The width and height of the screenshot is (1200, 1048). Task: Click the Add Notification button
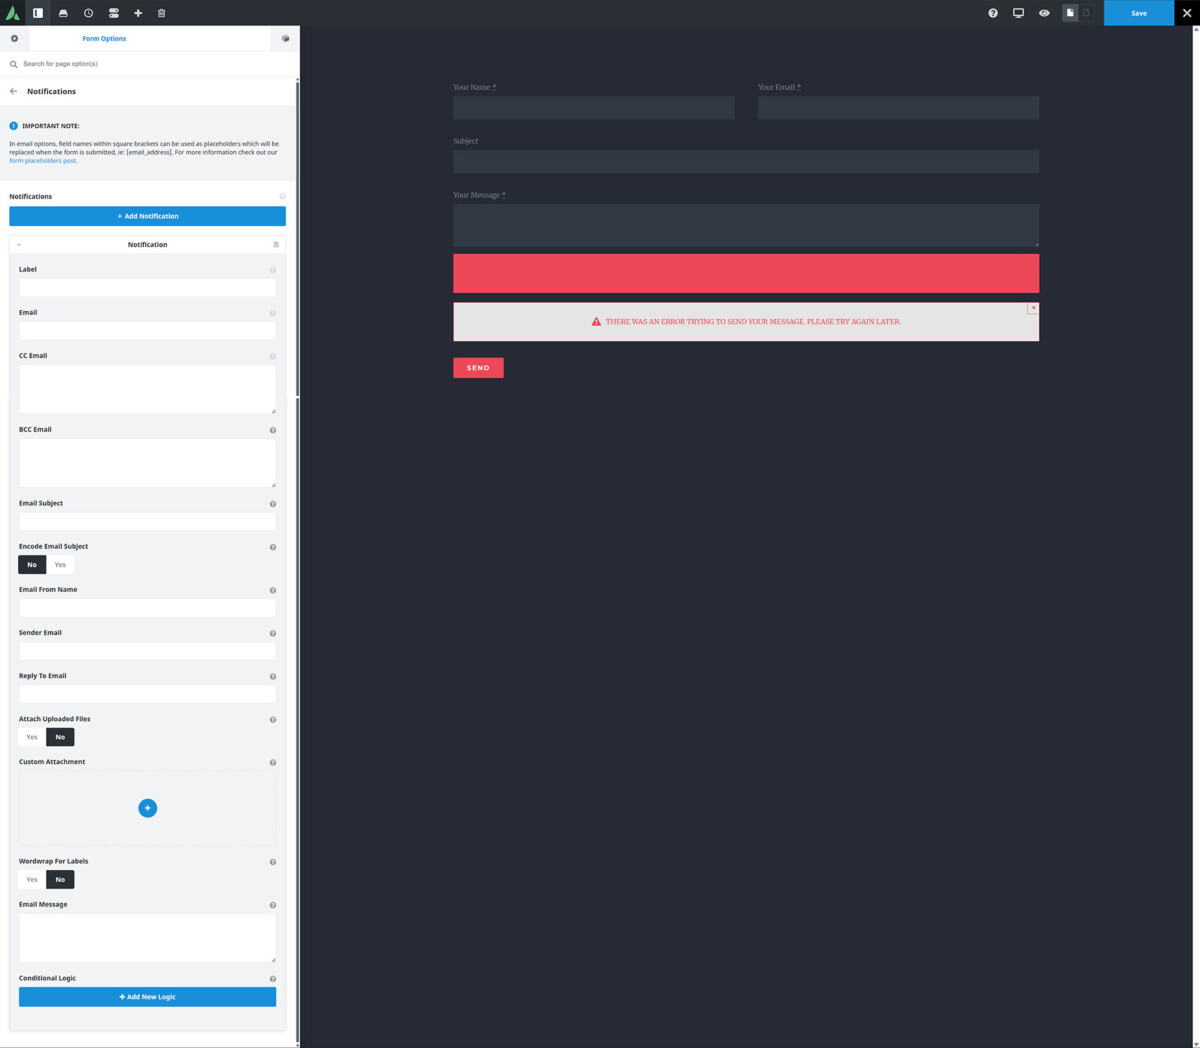click(147, 216)
